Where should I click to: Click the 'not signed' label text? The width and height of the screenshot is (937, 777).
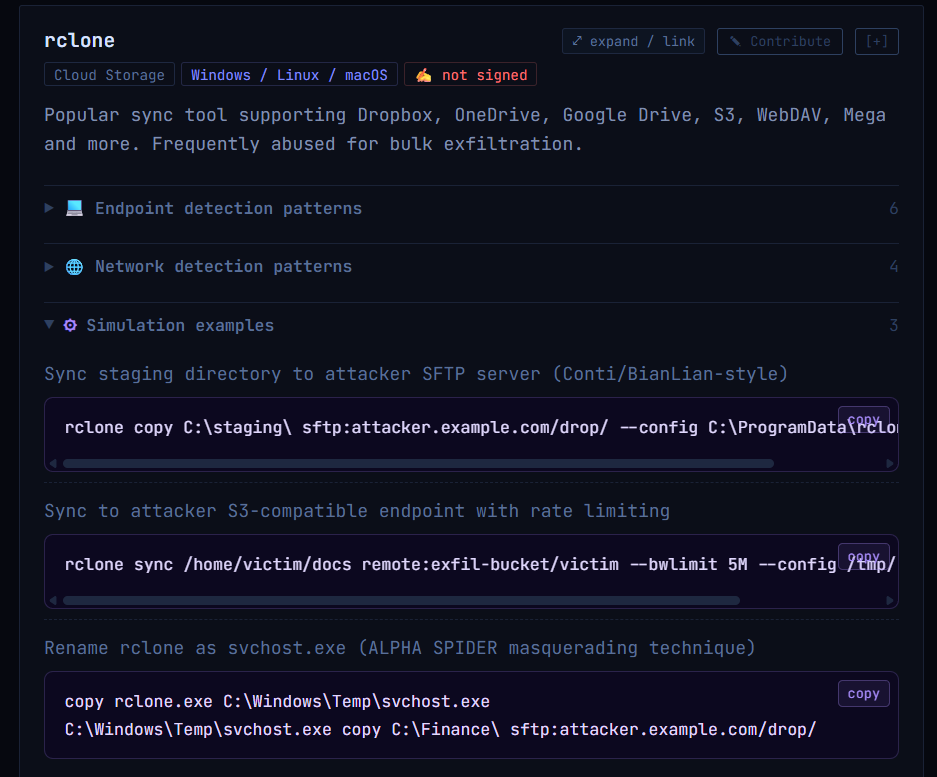click(485, 75)
